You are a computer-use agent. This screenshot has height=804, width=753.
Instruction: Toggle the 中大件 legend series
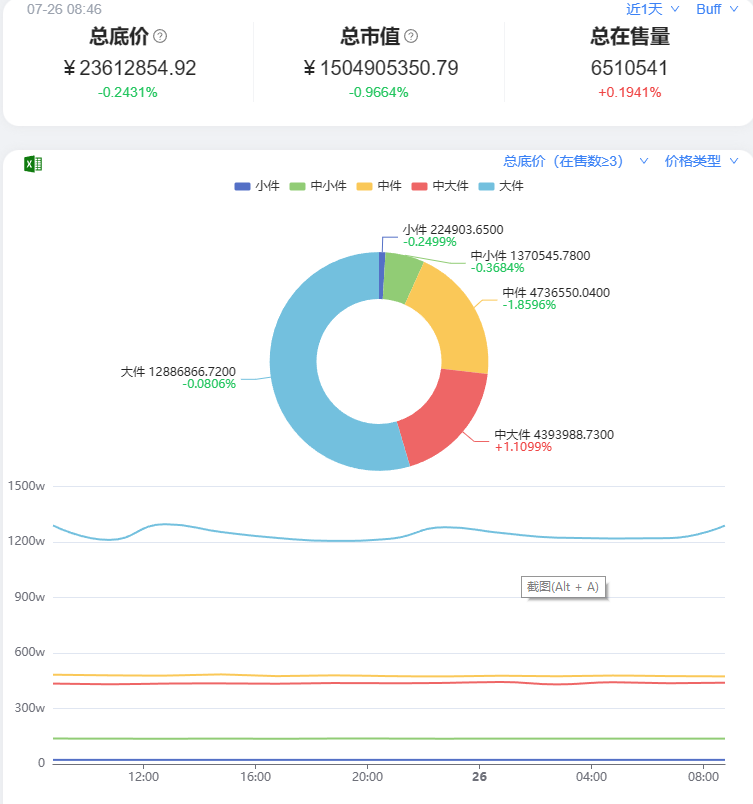tap(440, 186)
